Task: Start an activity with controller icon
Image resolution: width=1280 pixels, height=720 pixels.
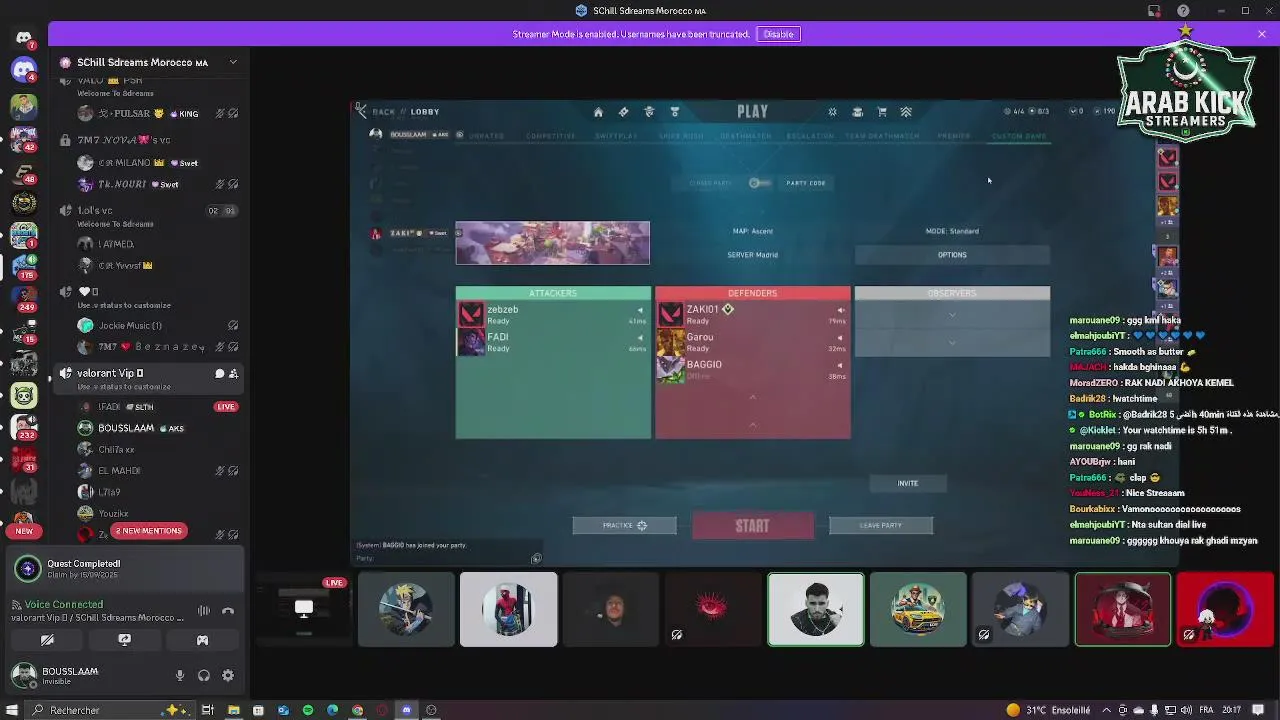Action: coord(202,640)
